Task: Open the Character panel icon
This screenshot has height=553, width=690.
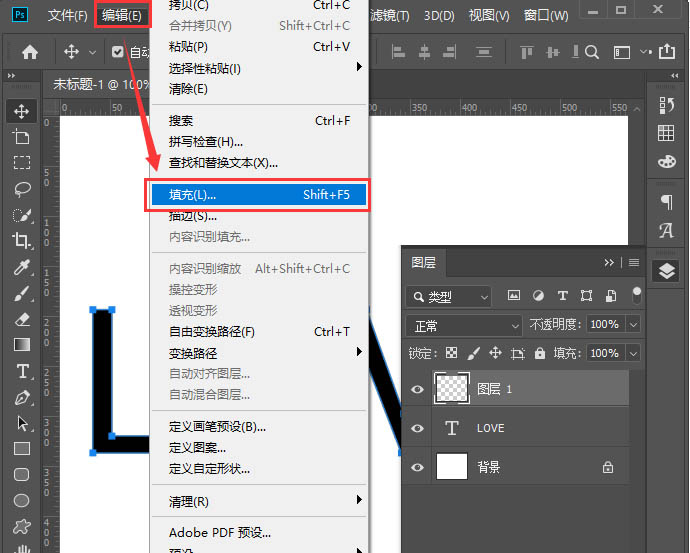Action: tap(666, 230)
